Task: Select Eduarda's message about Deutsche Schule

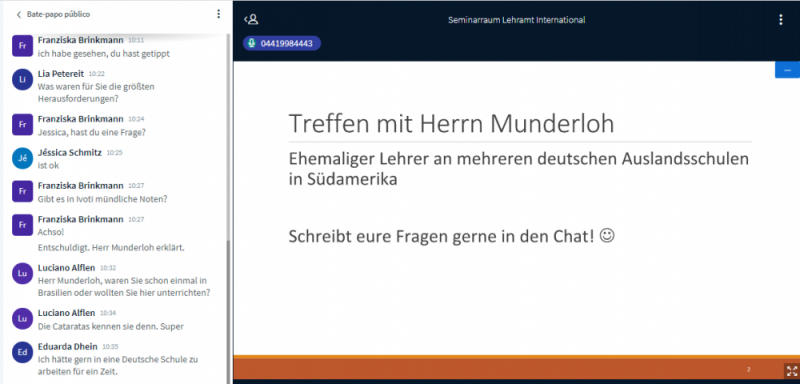Action: coord(118,366)
